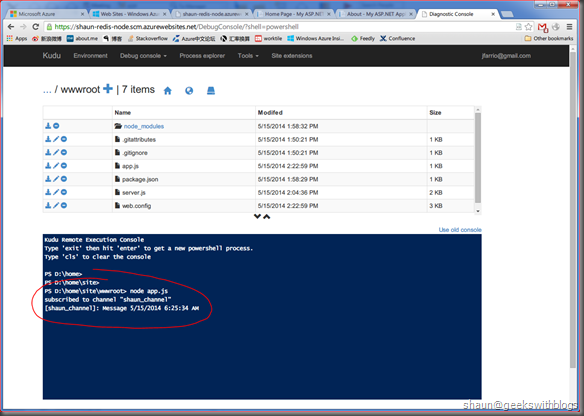The image size is (584, 416).
Task: Click Use old console link
Action: (x=460, y=230)
